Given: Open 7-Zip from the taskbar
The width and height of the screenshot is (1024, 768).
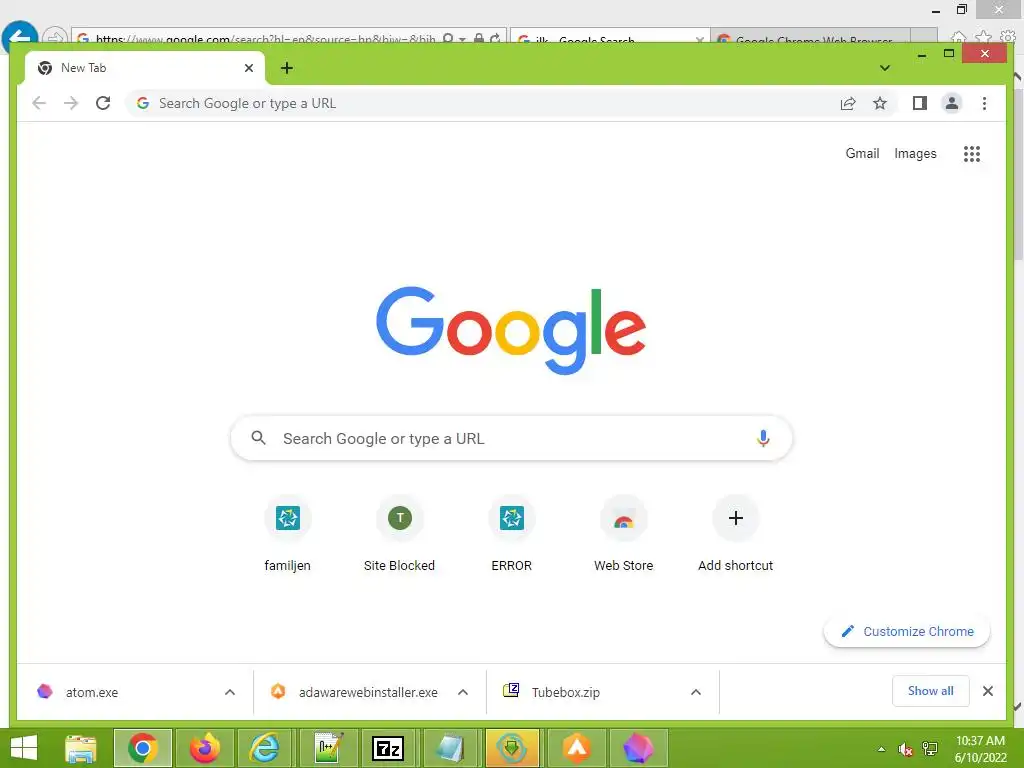Looking at the screenshot, I should 388,748.
